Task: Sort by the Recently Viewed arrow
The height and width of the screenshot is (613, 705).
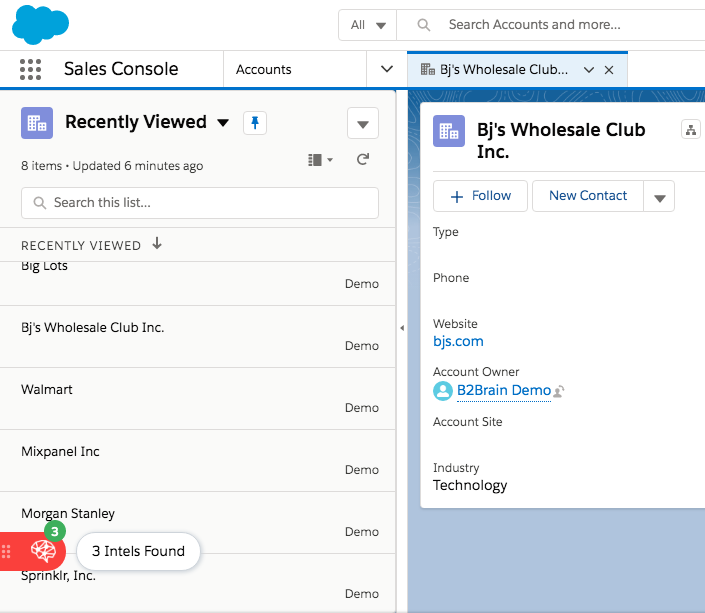Action: (x=157, y=243)
